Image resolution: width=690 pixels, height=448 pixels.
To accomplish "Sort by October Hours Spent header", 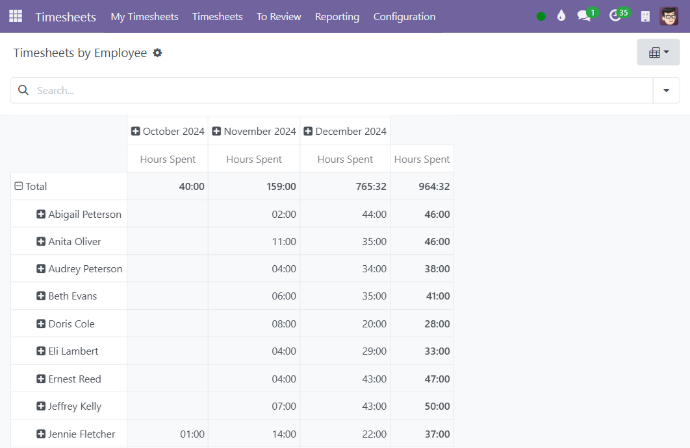I will (x=168, y=159).
